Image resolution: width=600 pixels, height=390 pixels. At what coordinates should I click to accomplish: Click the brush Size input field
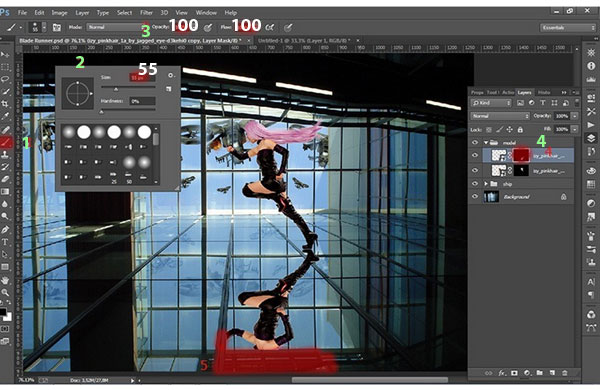(142, 78)
